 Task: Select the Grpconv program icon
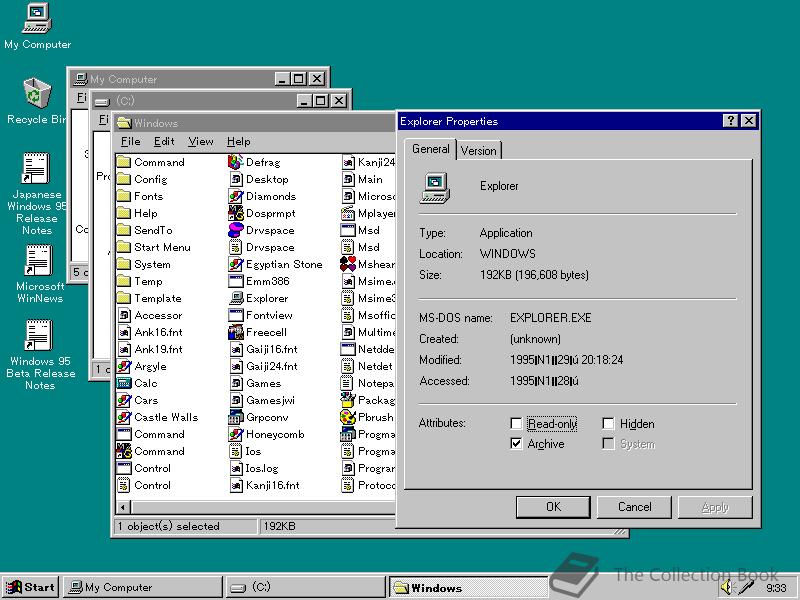(x=235, y=417)
